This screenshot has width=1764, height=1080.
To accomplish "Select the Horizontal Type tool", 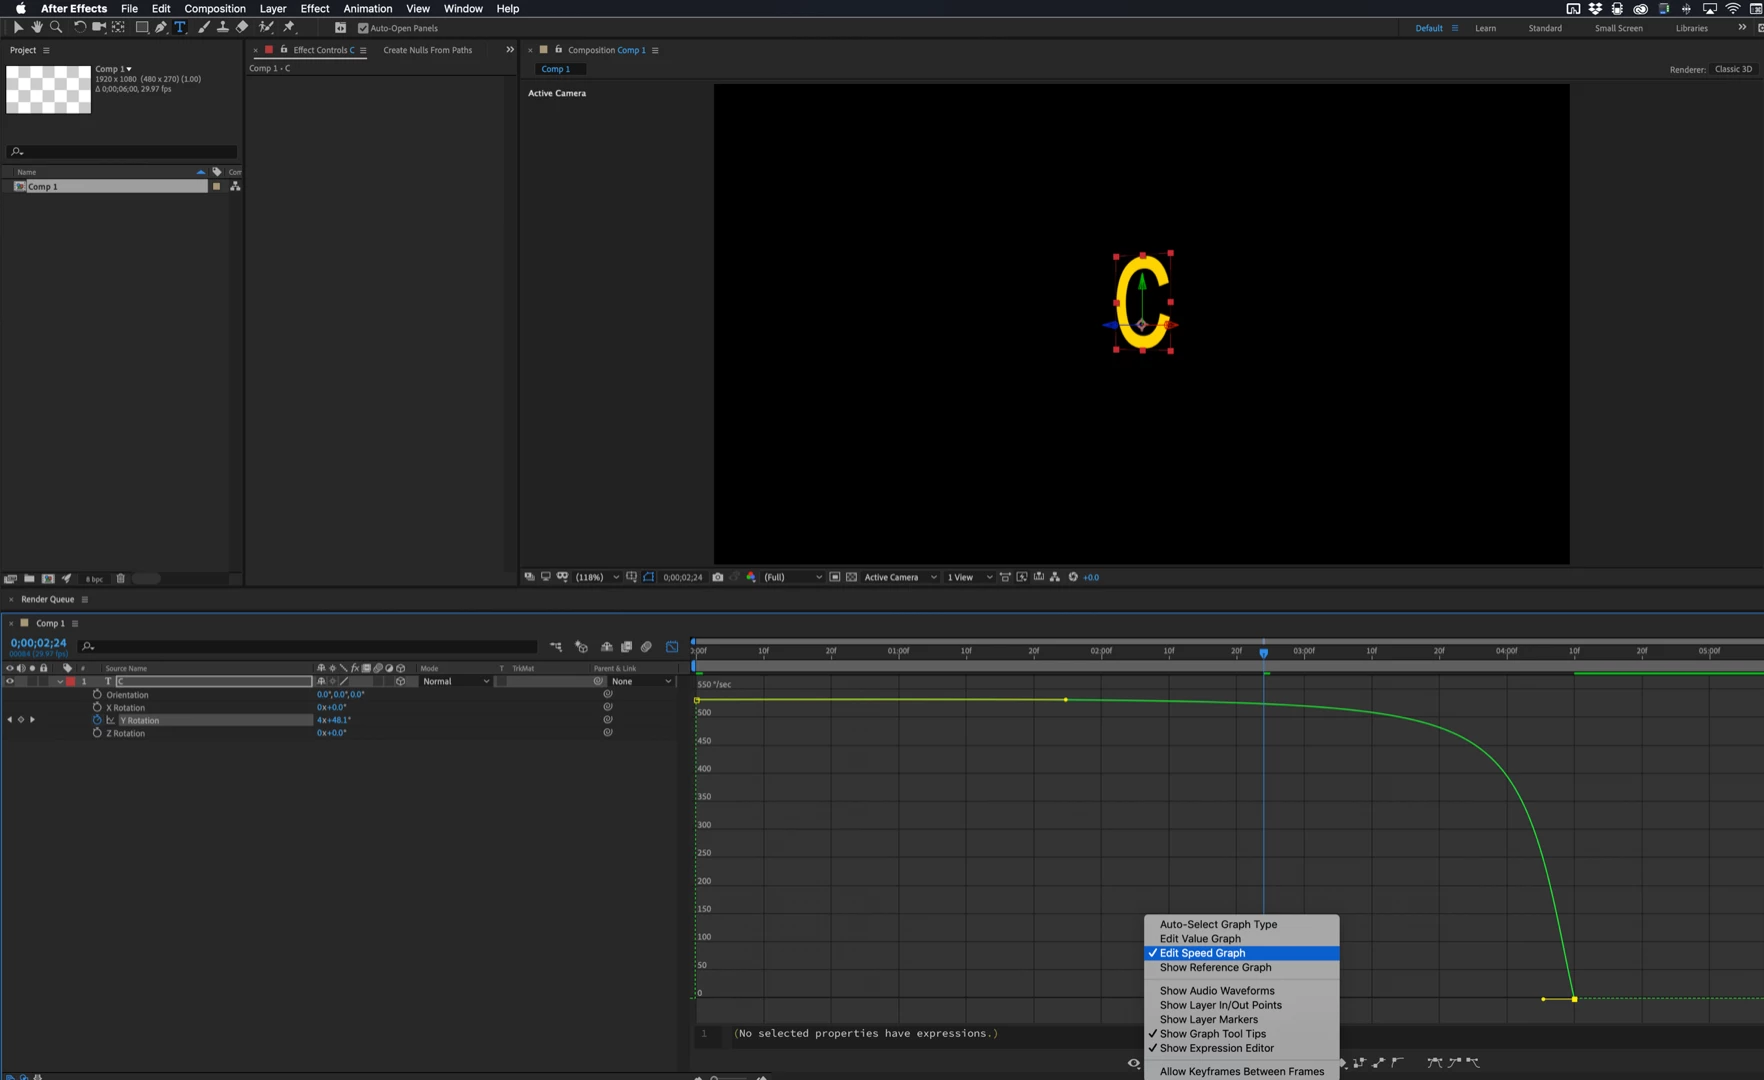I will [x=180, y=27].
